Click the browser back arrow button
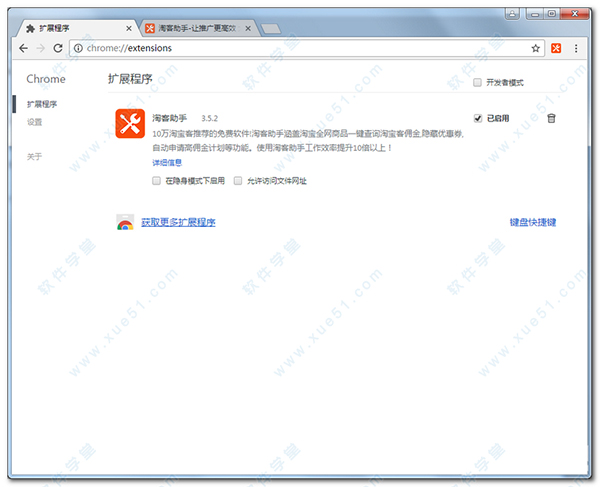The width and height of the screenshot is (600, 487). click(23, 47)
